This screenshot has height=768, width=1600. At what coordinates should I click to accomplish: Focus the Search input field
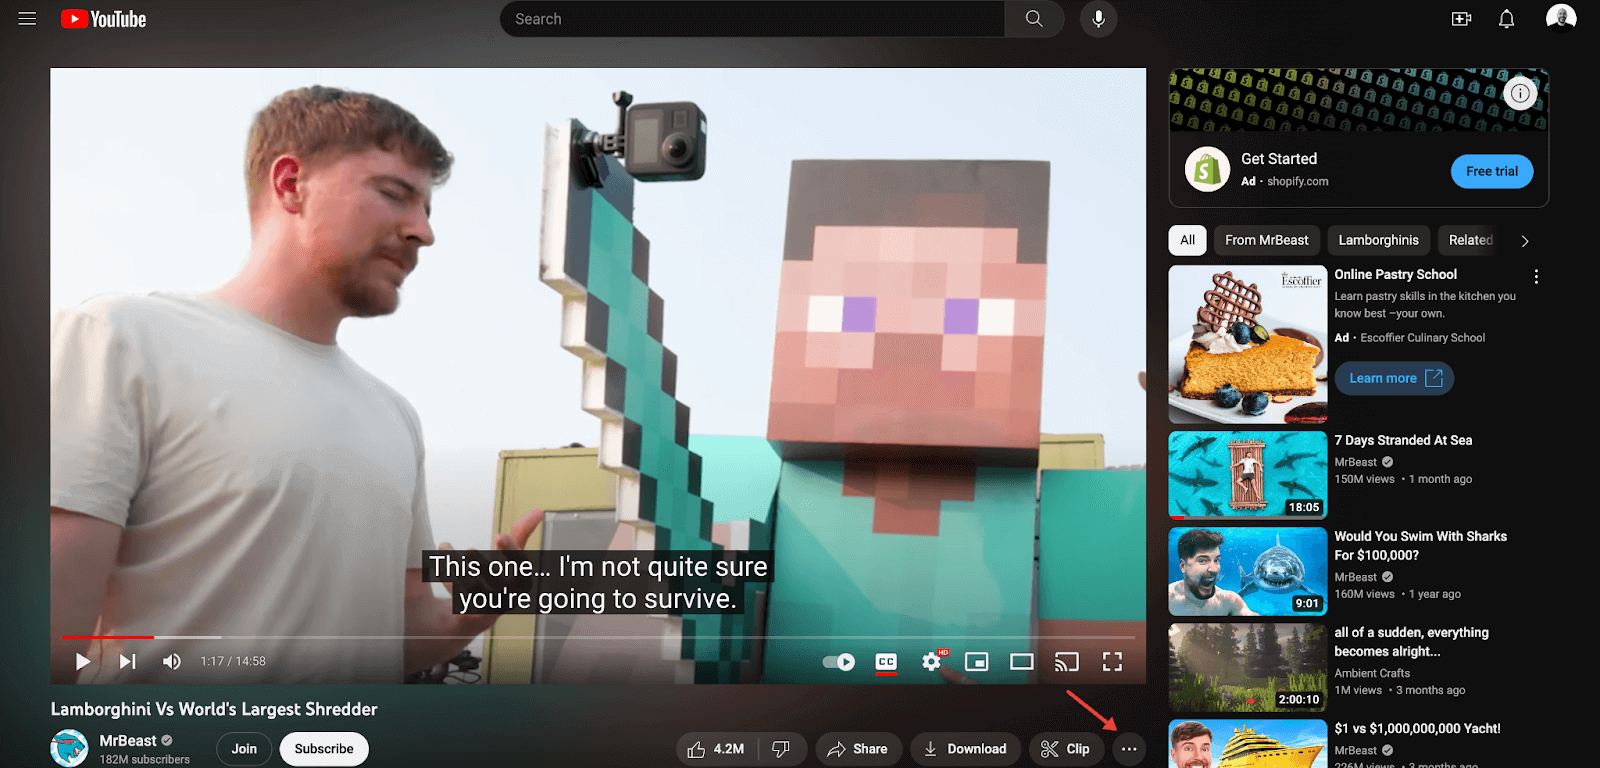point(752,19)
